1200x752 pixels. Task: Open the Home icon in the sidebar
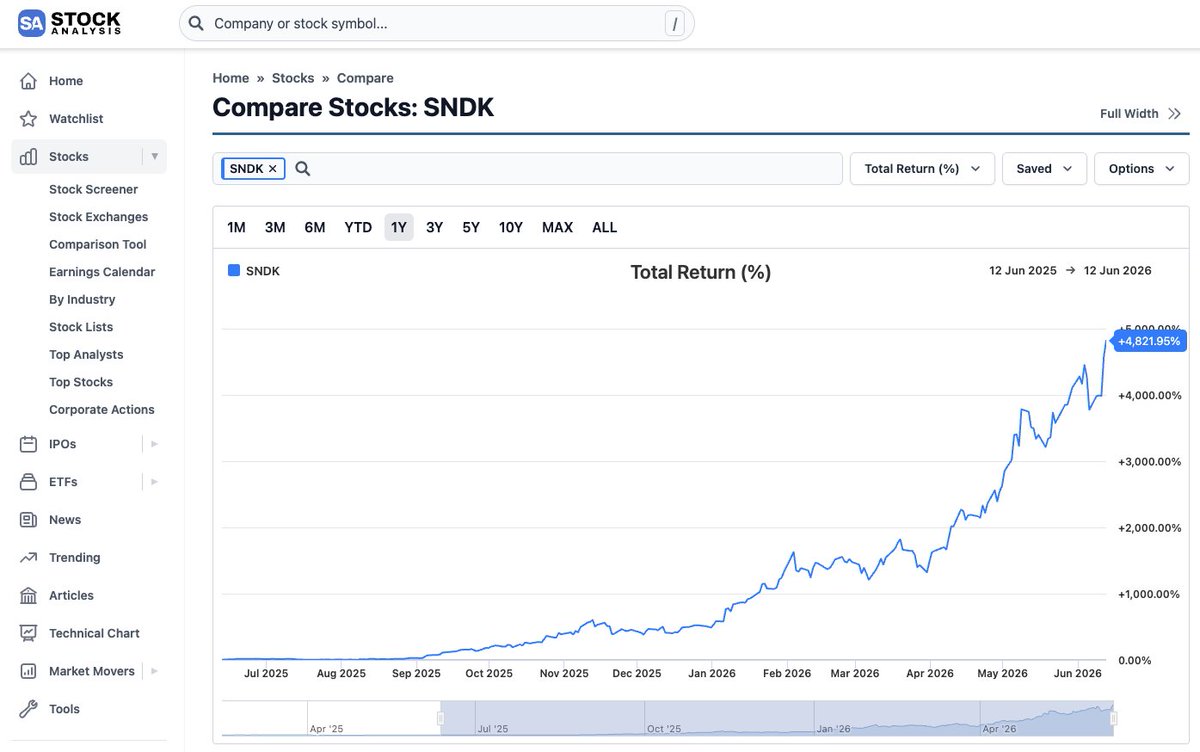[x=29, y=81]
